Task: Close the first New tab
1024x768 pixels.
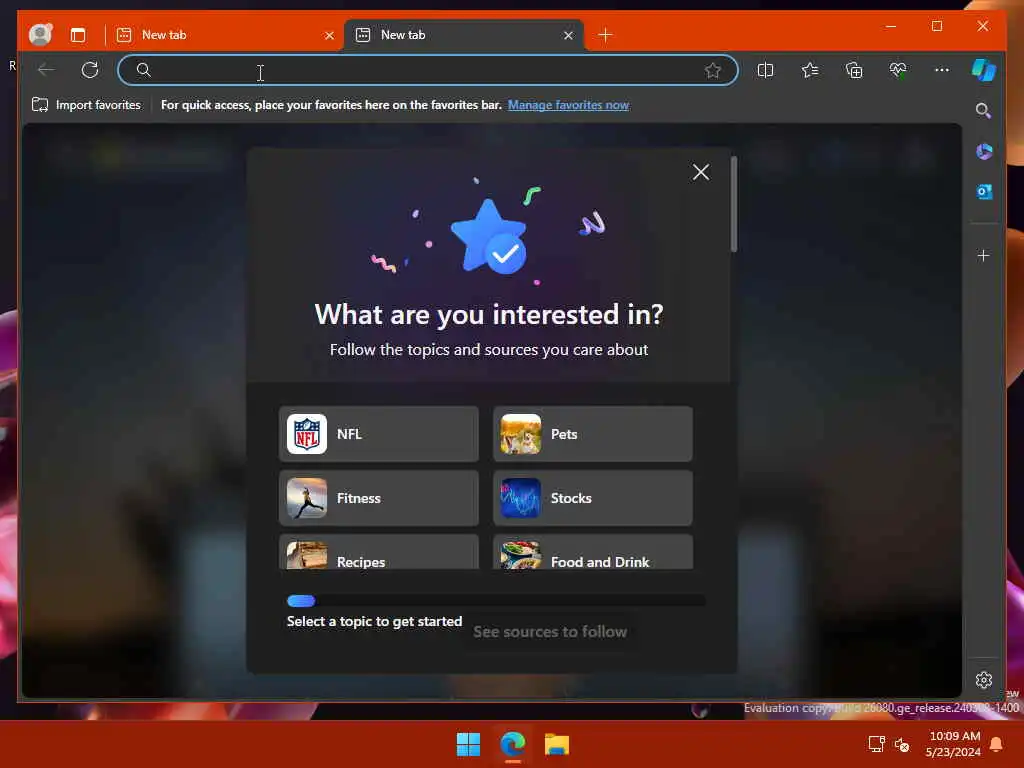Action: (329, 35)
